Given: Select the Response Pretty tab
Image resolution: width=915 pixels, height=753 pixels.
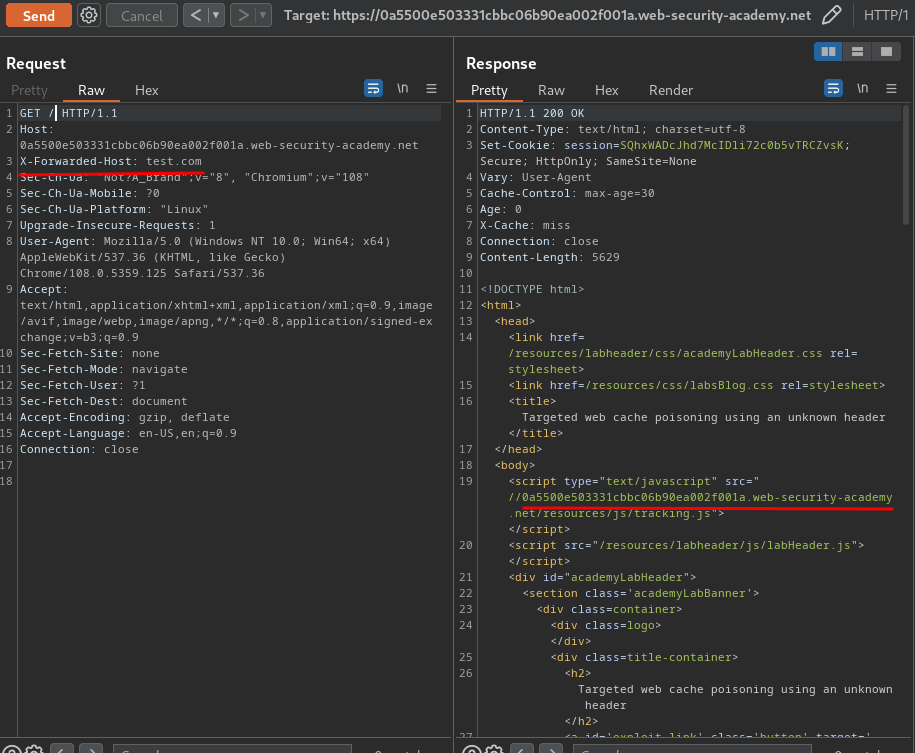Looking at the screenshot, I should [489, 90].
